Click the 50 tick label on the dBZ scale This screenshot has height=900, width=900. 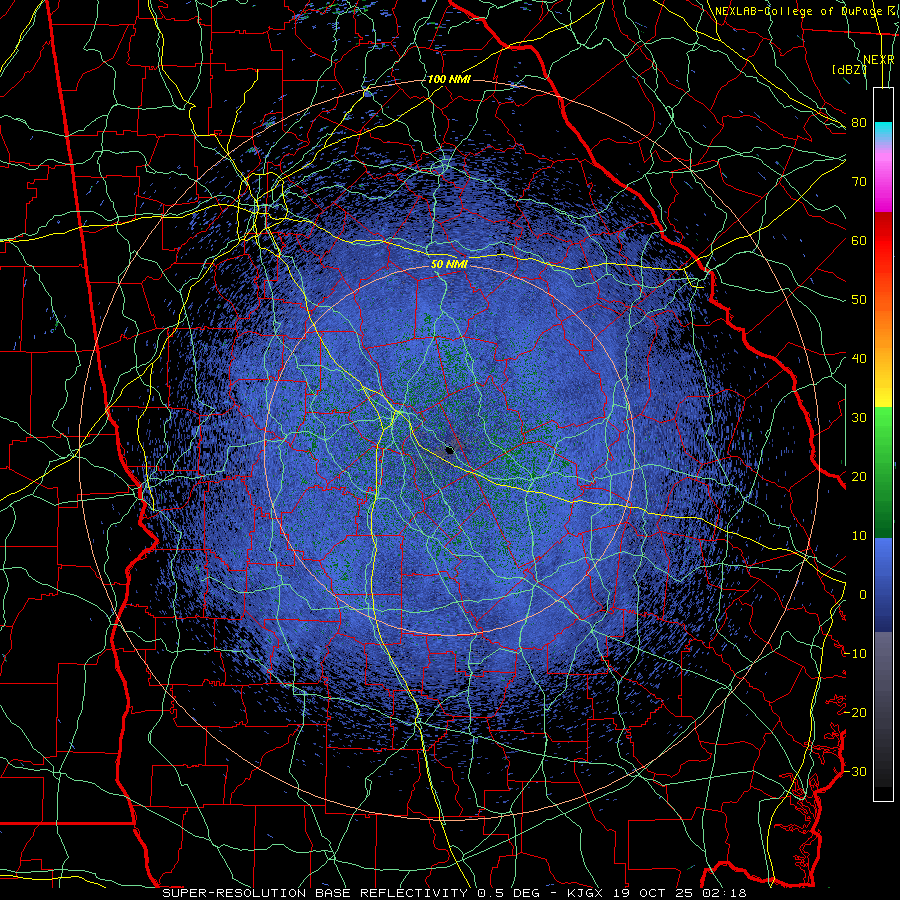(859, 300)
